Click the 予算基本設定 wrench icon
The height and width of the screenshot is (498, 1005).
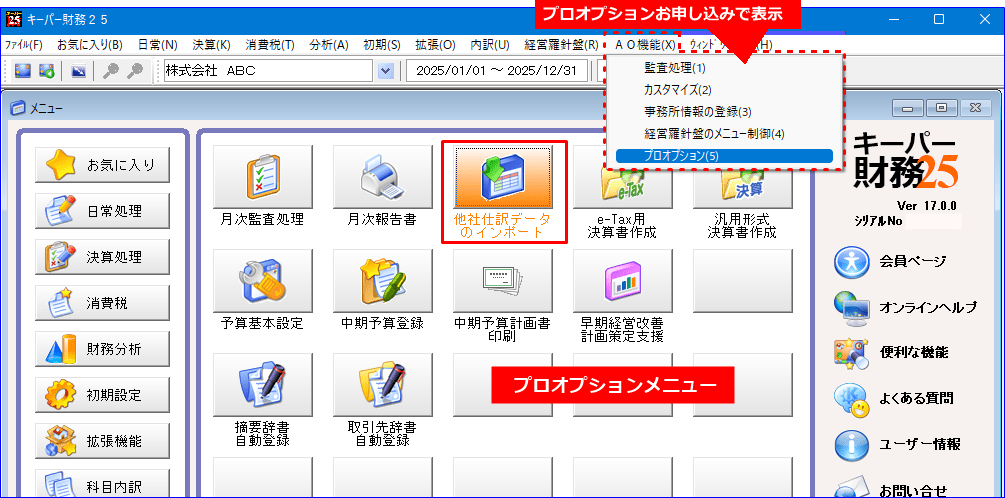click(x=263, y=279)
